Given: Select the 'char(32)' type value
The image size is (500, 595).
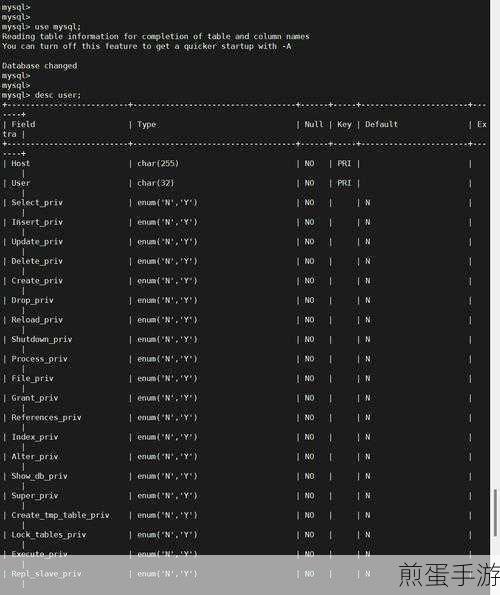Looking at the screenshot, I should [155, 183].
